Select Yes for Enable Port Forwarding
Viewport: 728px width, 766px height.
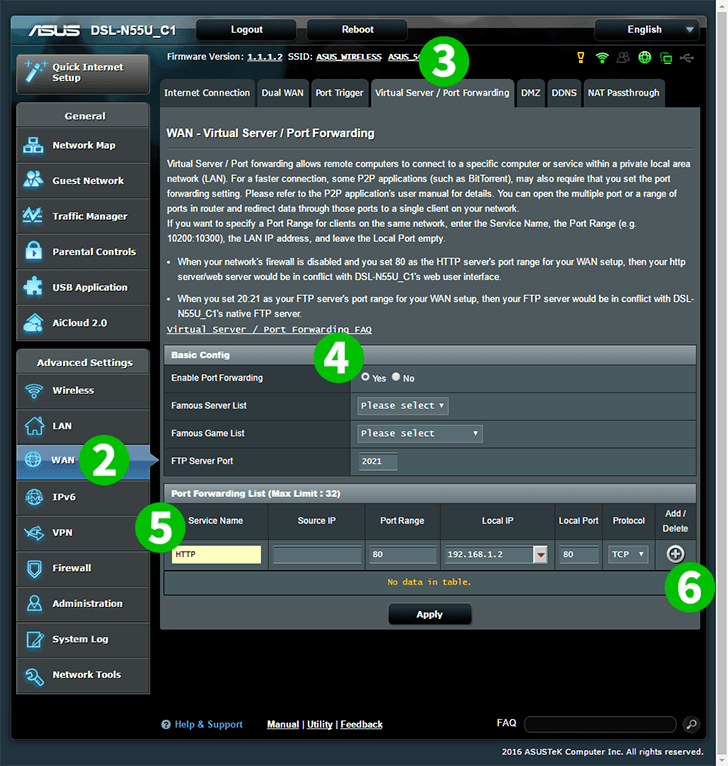tap(365, 377)
